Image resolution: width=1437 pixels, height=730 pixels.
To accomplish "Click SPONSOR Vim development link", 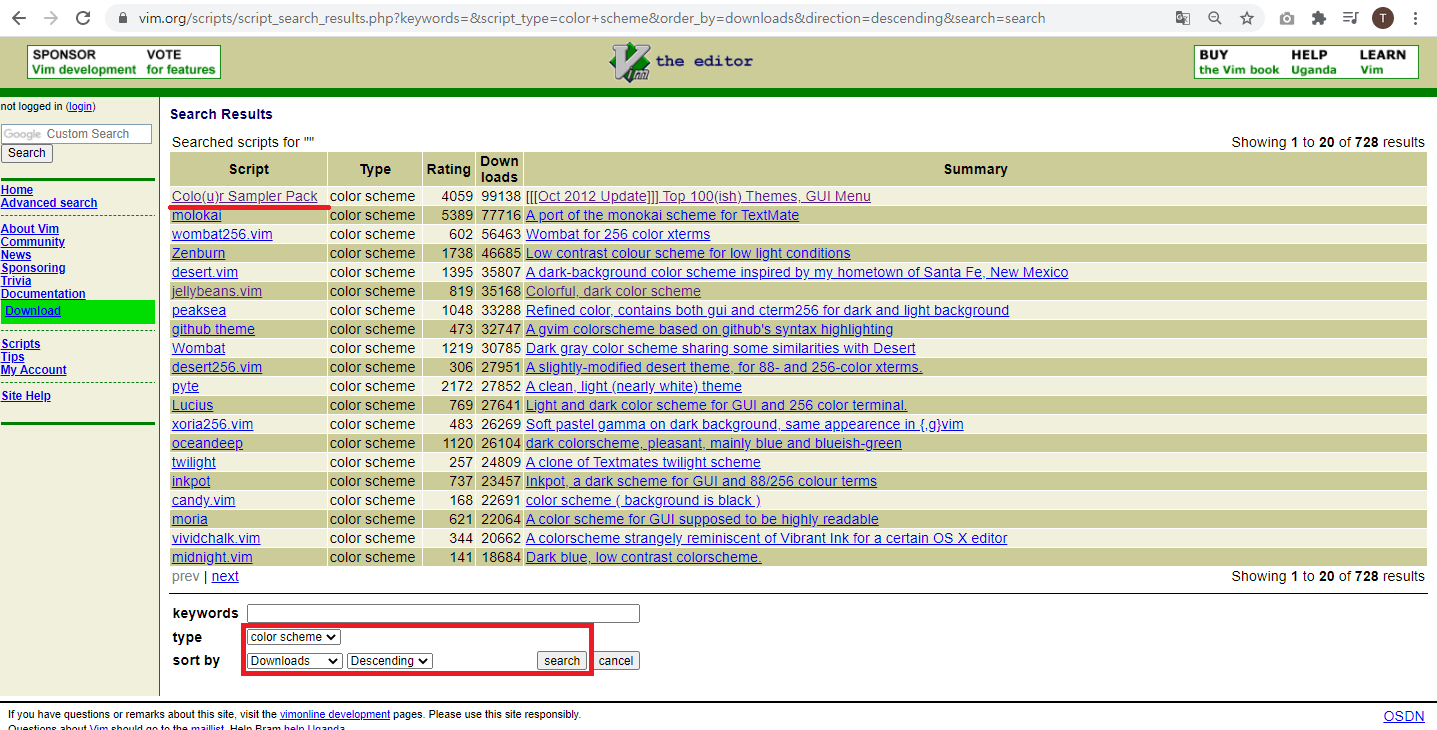I will tap(84, 62).
